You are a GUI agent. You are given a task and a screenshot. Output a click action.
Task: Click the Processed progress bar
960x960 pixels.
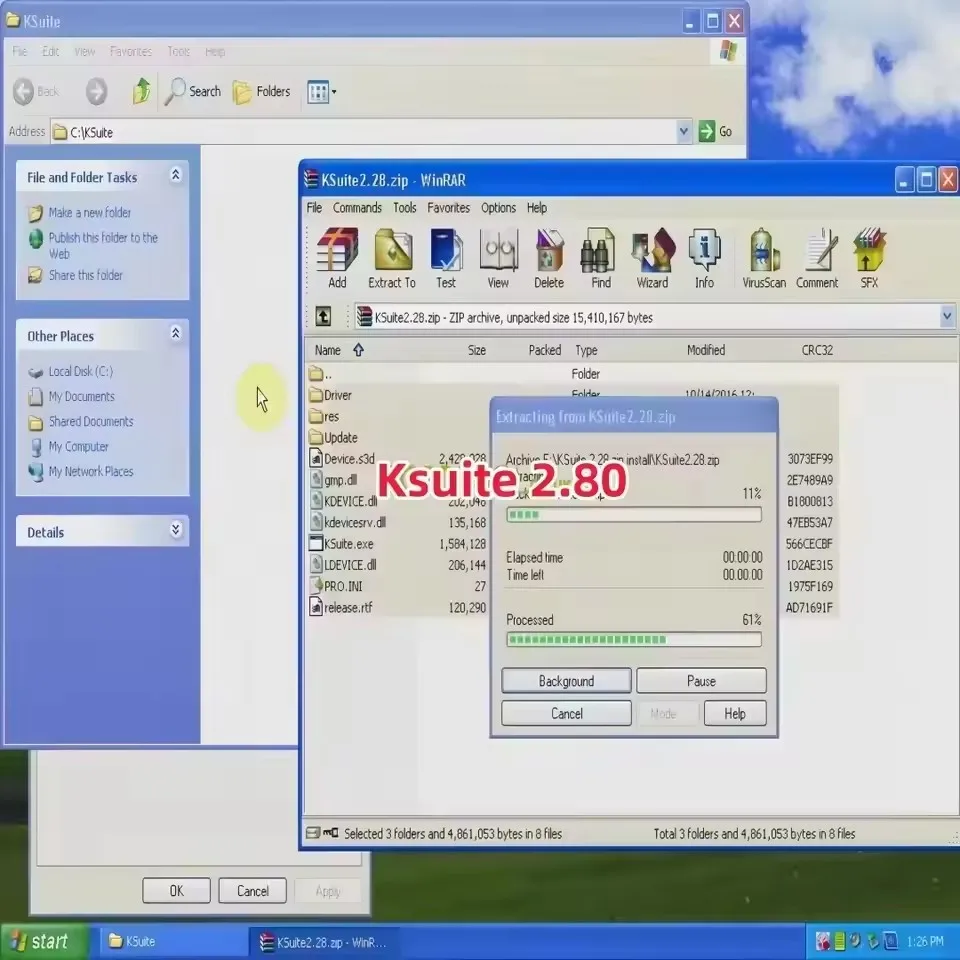click(634, 639)
